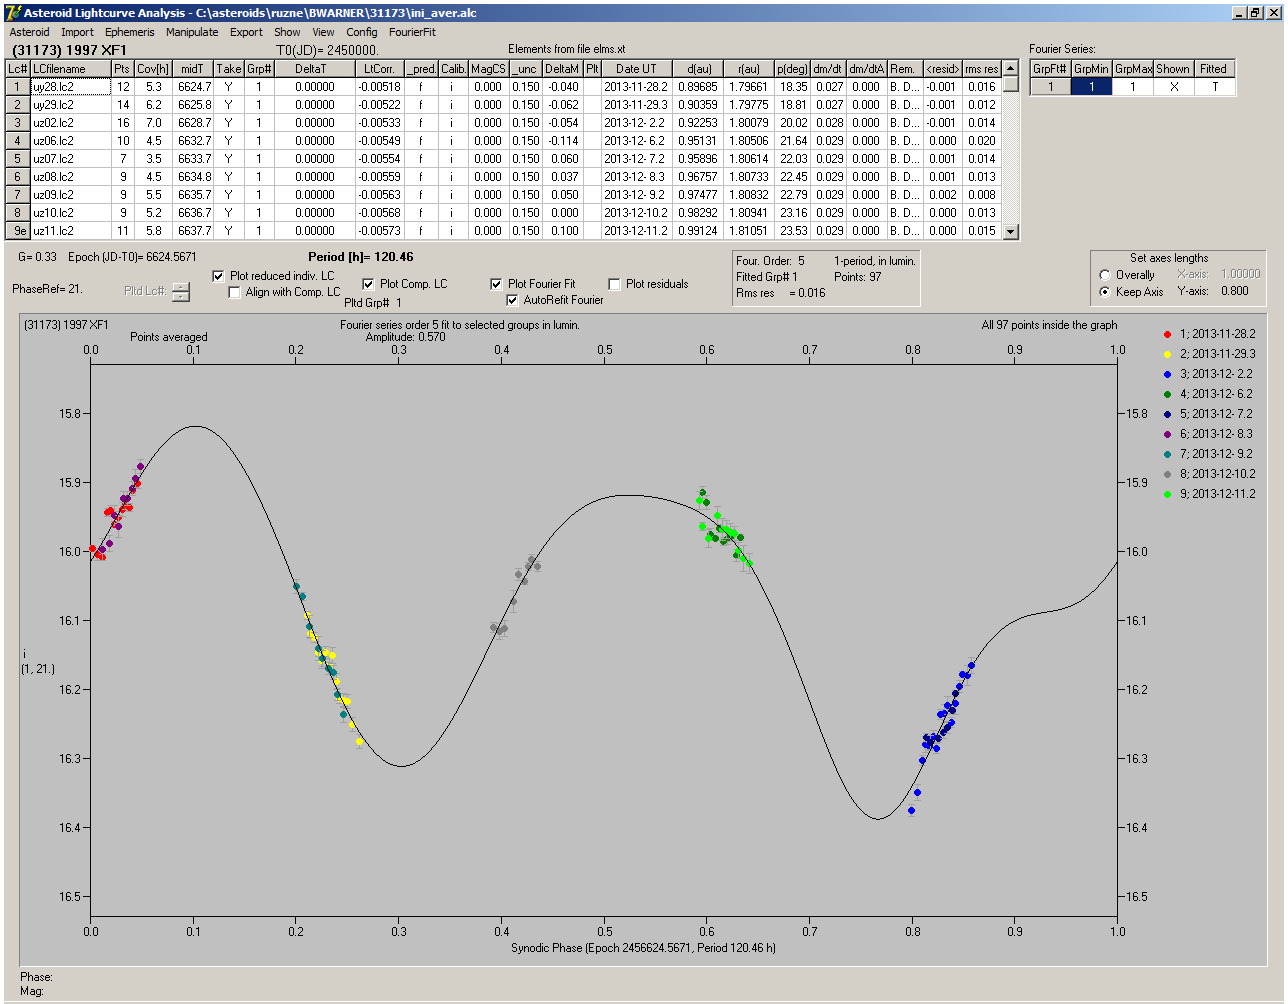Click the midT column header
Viewport: 1288px width, 1004px height.
(193, 69)
